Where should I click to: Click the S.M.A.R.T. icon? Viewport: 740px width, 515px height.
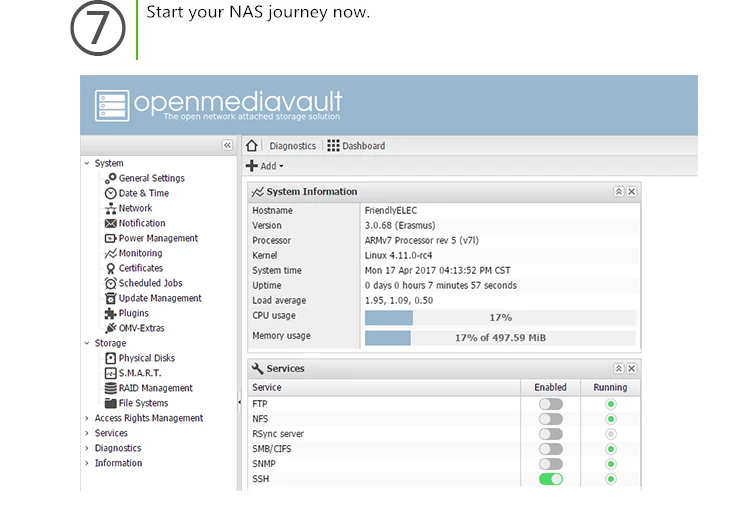(110, 373)
